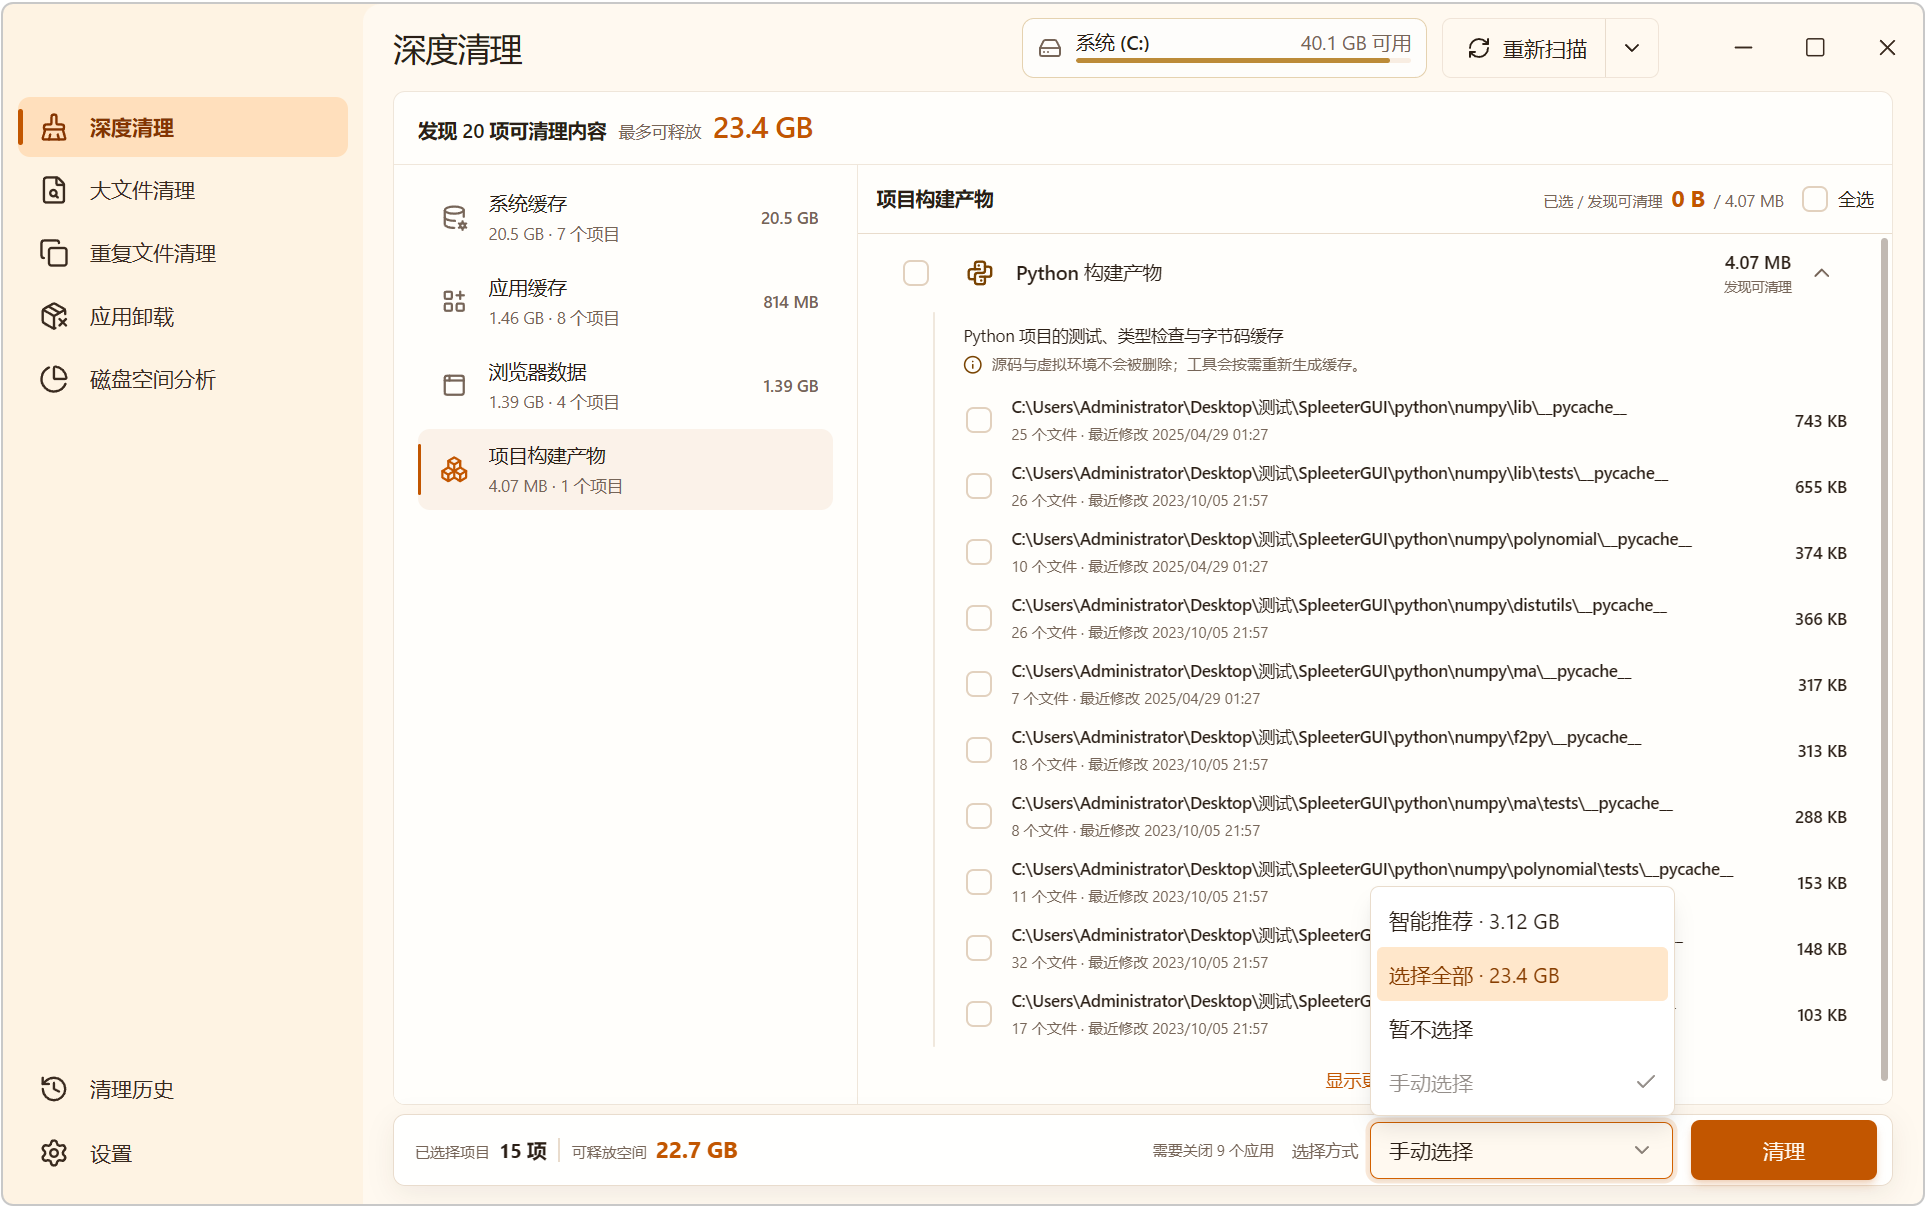Click the duplicate file cleanup icon
The height and width of the screenshot is (1207, 1926).
coord(54,253)
